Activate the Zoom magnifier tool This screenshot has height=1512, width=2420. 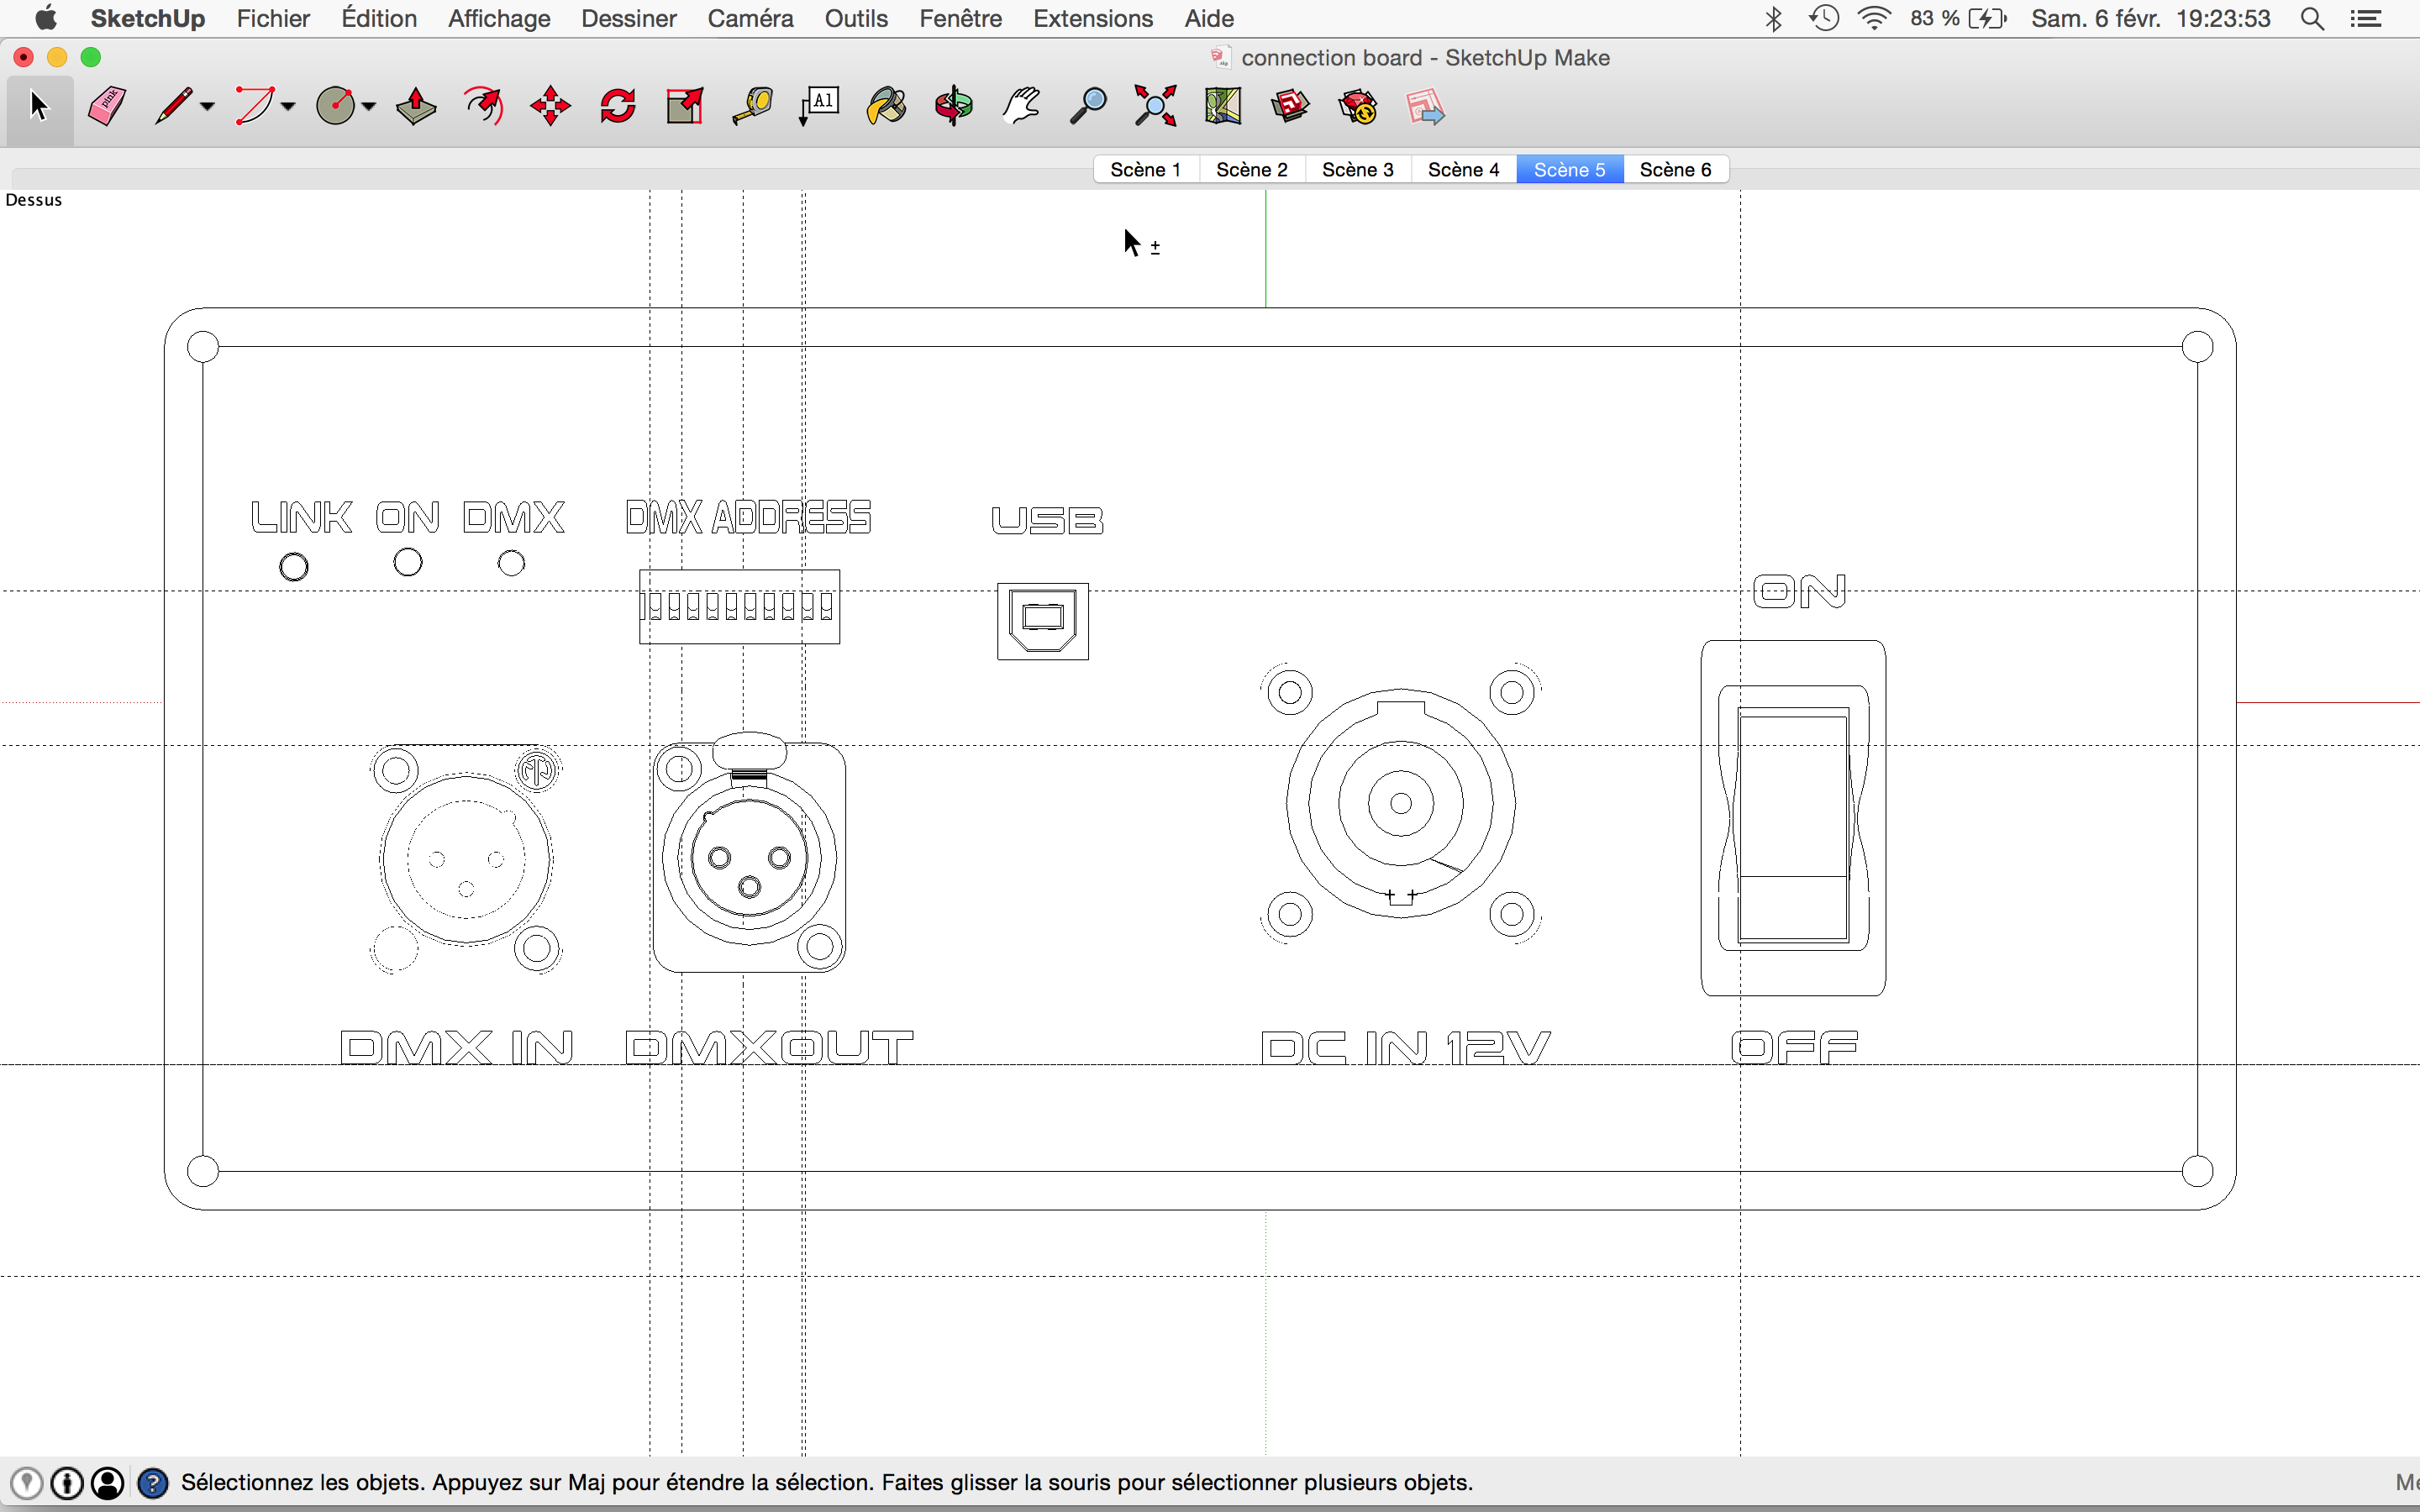pos(1088,106)
